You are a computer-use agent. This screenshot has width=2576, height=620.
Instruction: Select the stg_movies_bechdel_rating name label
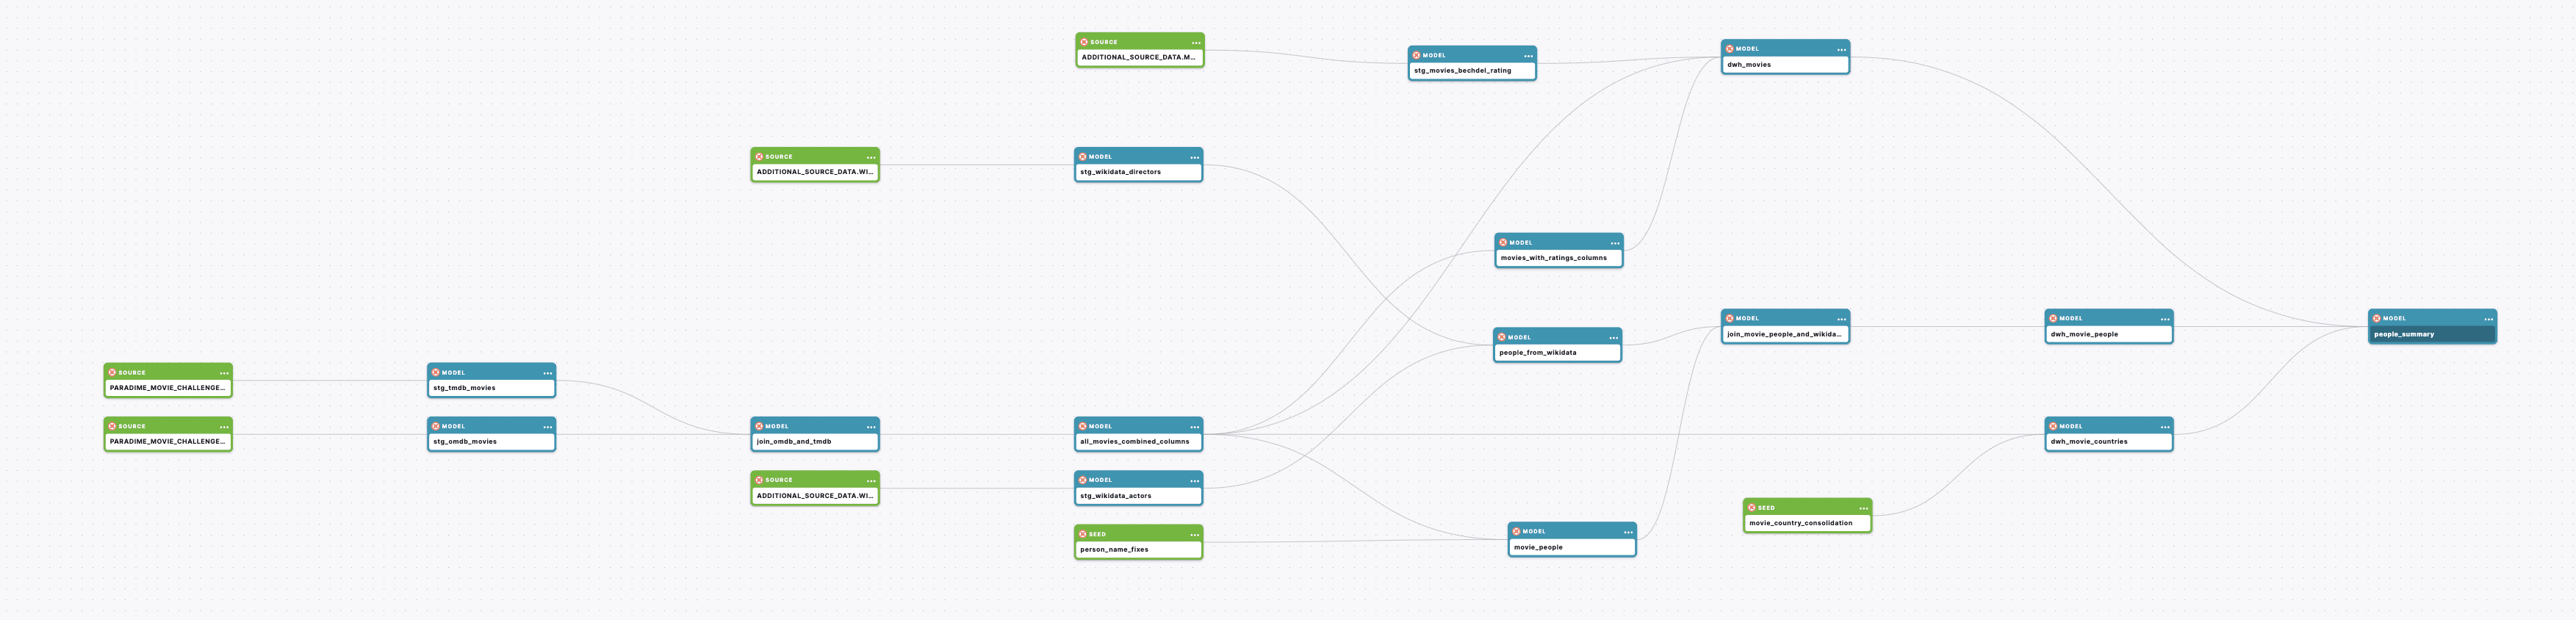tap(1462, 71)
